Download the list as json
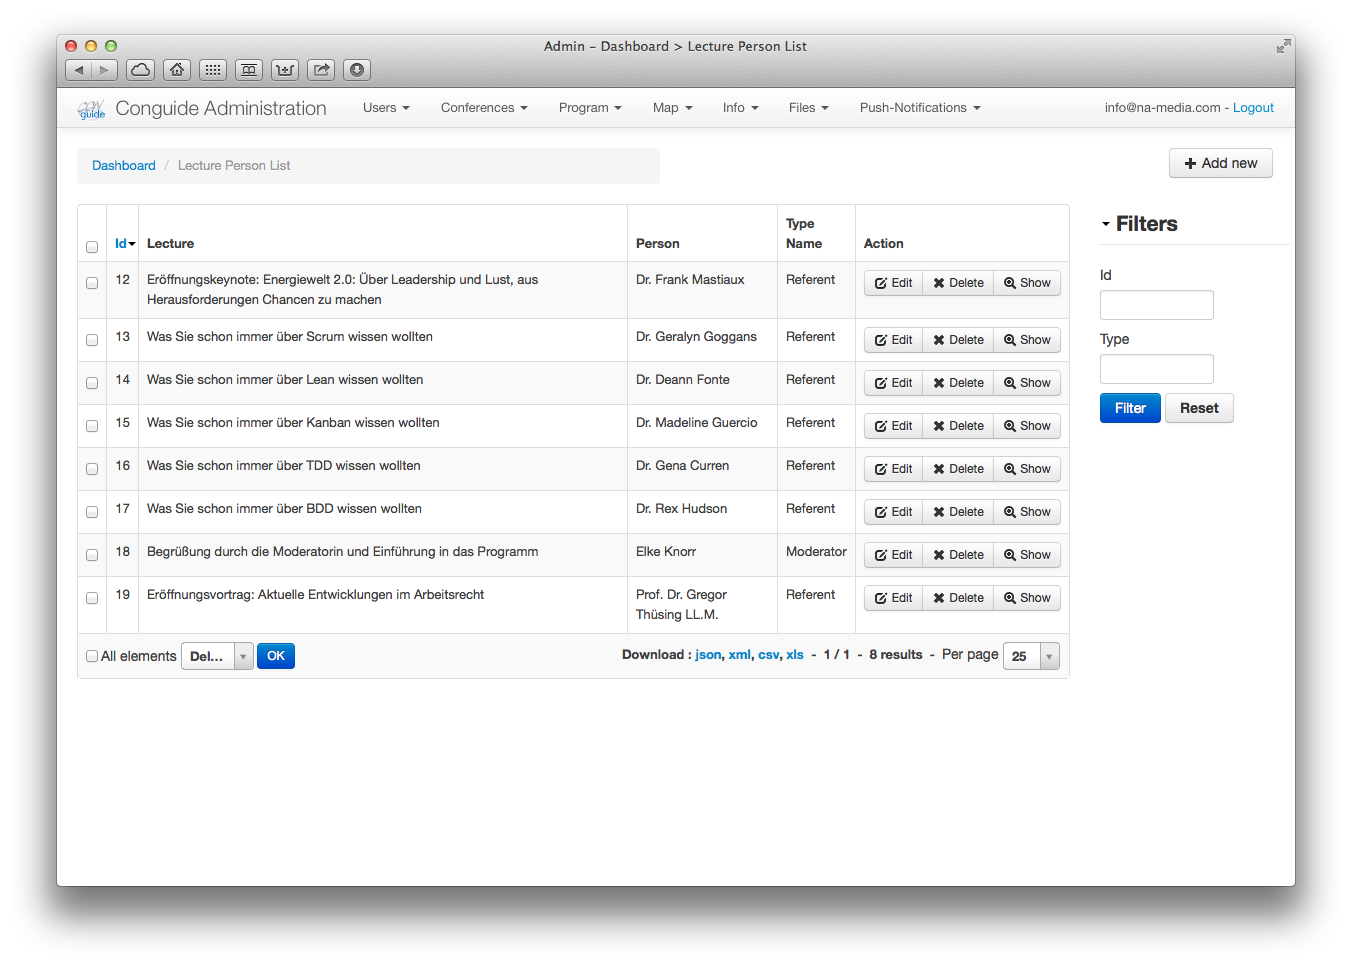The height and width of the screenshot is (965, 1352). tap(708, 655)
